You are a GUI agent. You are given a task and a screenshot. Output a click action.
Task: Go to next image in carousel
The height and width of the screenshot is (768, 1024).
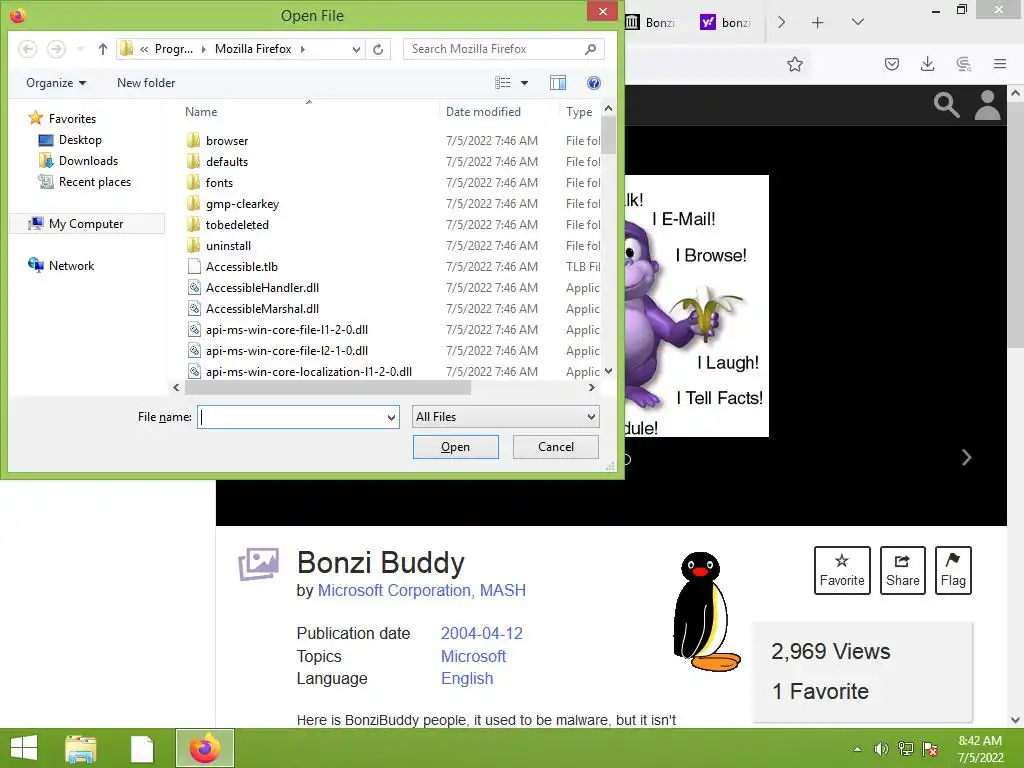pos(967,457)
